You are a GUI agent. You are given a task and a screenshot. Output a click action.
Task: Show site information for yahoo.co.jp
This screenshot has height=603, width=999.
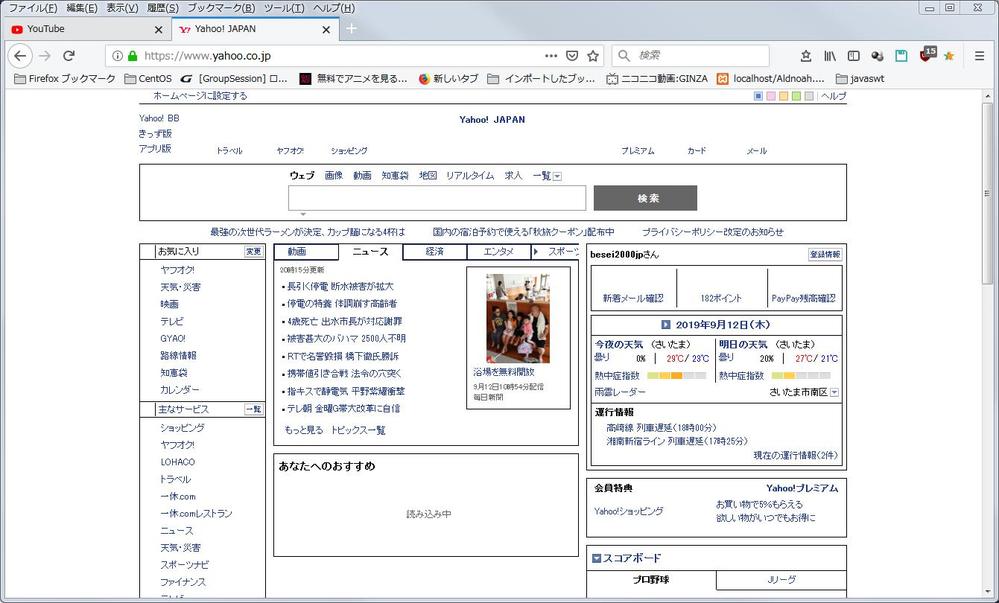(118, 56)
